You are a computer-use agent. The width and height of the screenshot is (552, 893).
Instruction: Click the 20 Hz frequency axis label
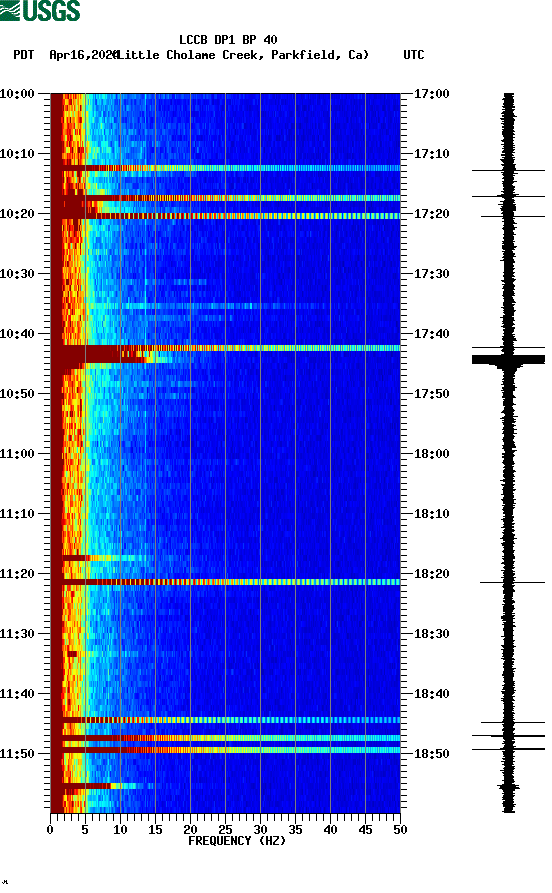click(x=190, y=830)
